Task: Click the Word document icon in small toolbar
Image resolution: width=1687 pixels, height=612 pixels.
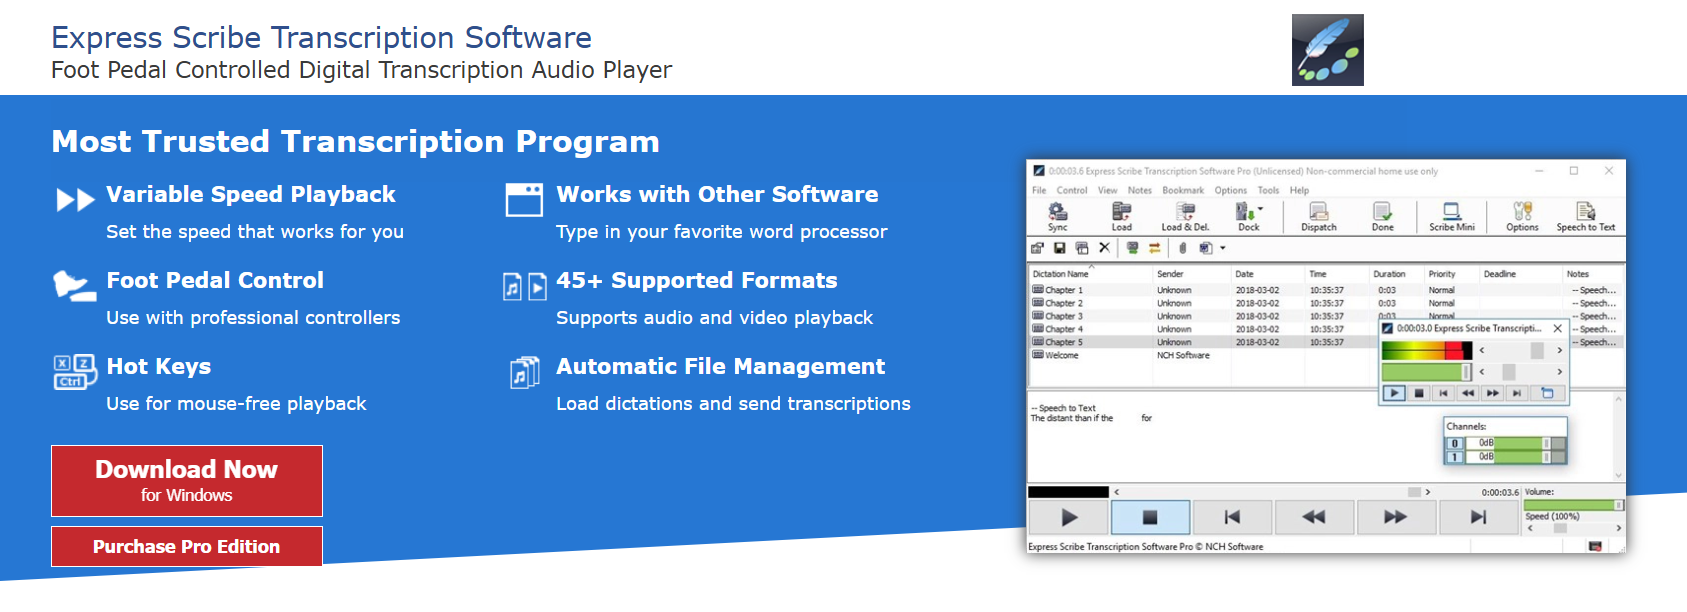Action: click(x=1205, y=248)
